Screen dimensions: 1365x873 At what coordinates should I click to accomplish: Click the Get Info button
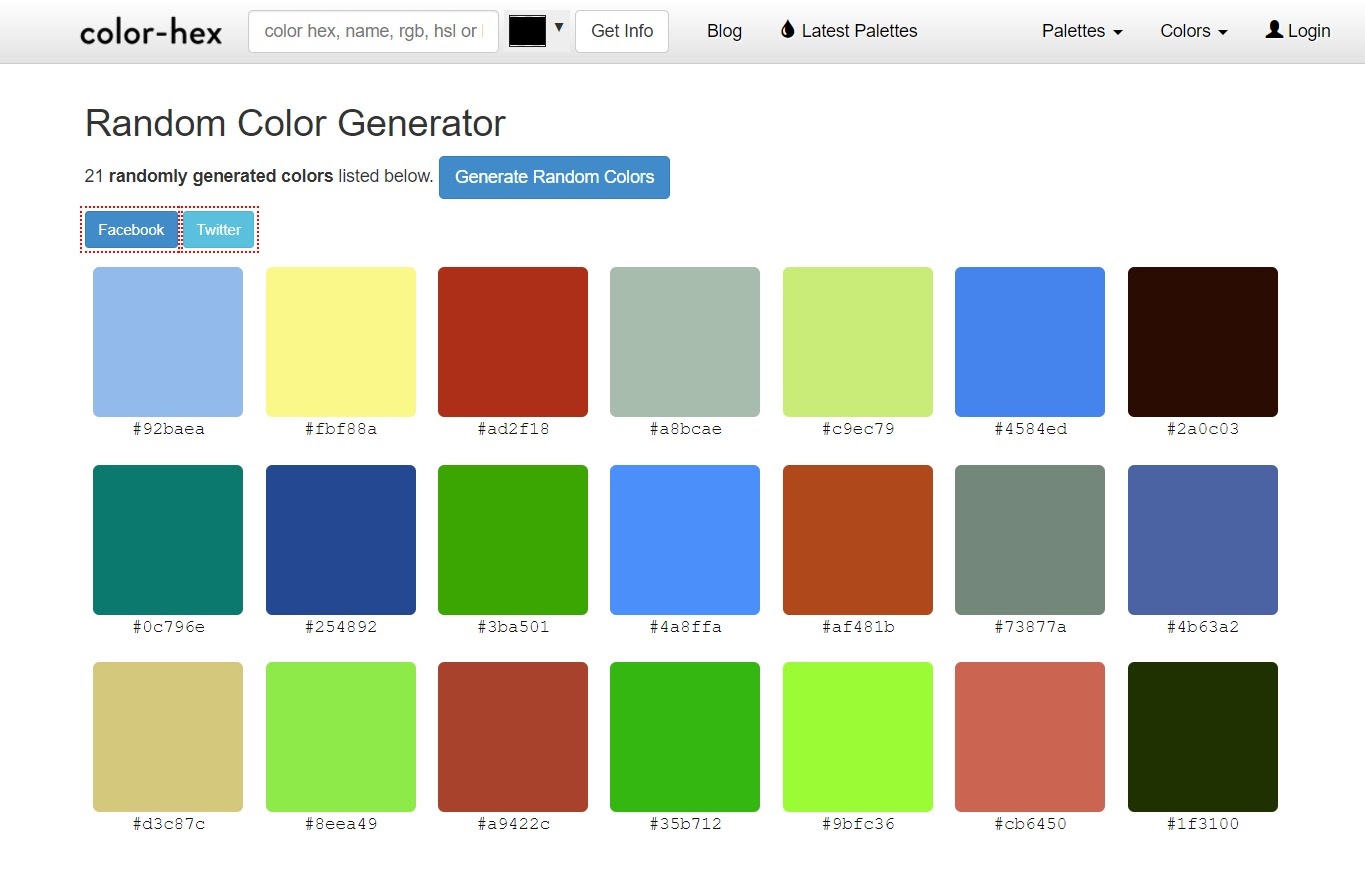point(621,31)
